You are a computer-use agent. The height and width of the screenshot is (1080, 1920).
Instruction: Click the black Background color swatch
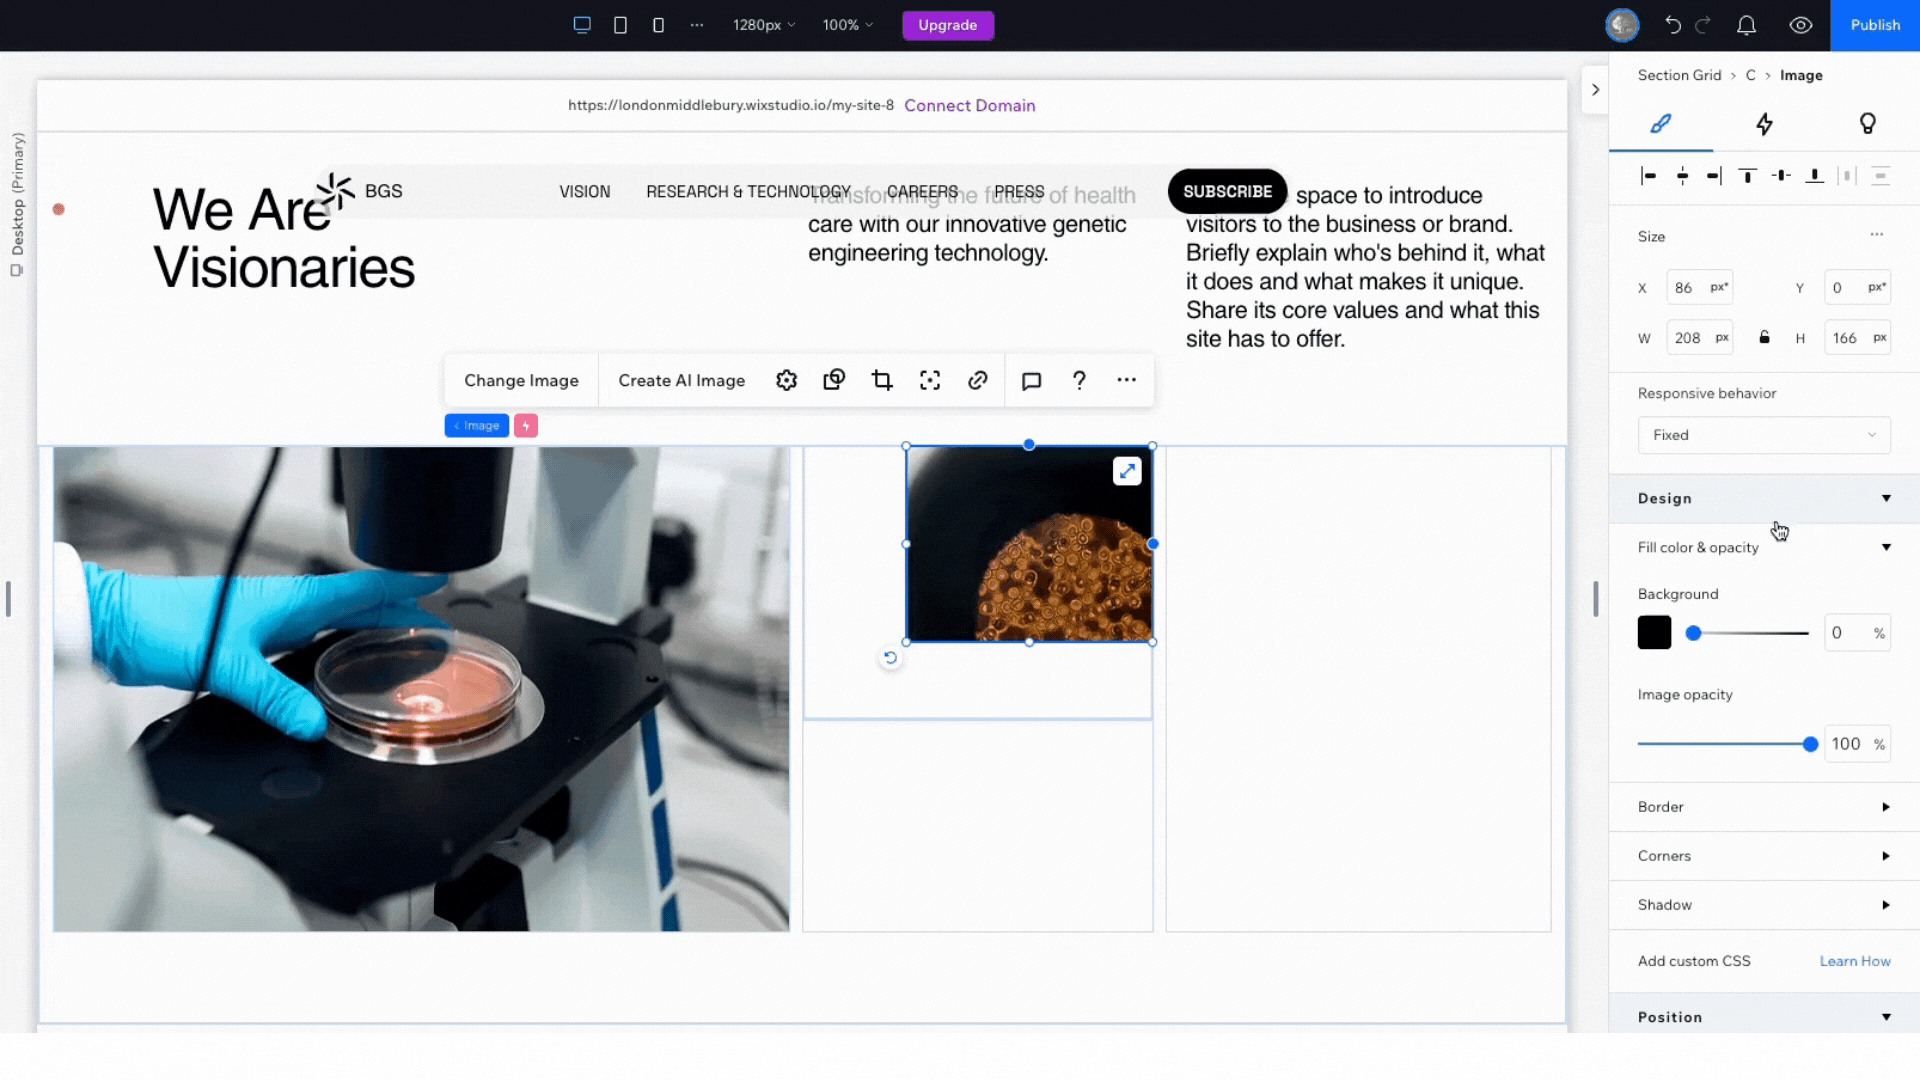tap(1654, 633)
